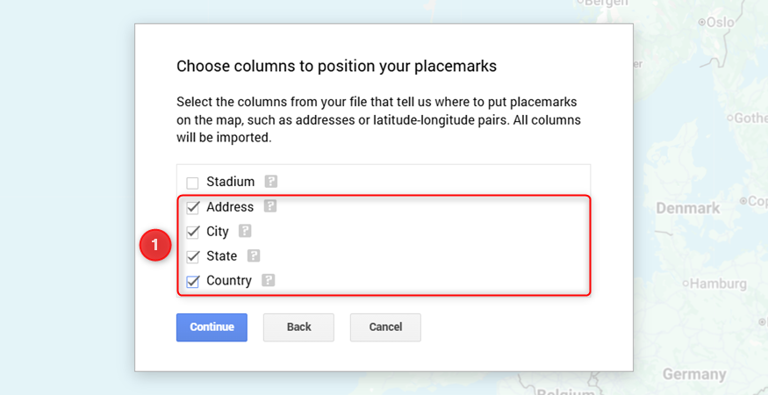Select the State label text

(222, 256)
